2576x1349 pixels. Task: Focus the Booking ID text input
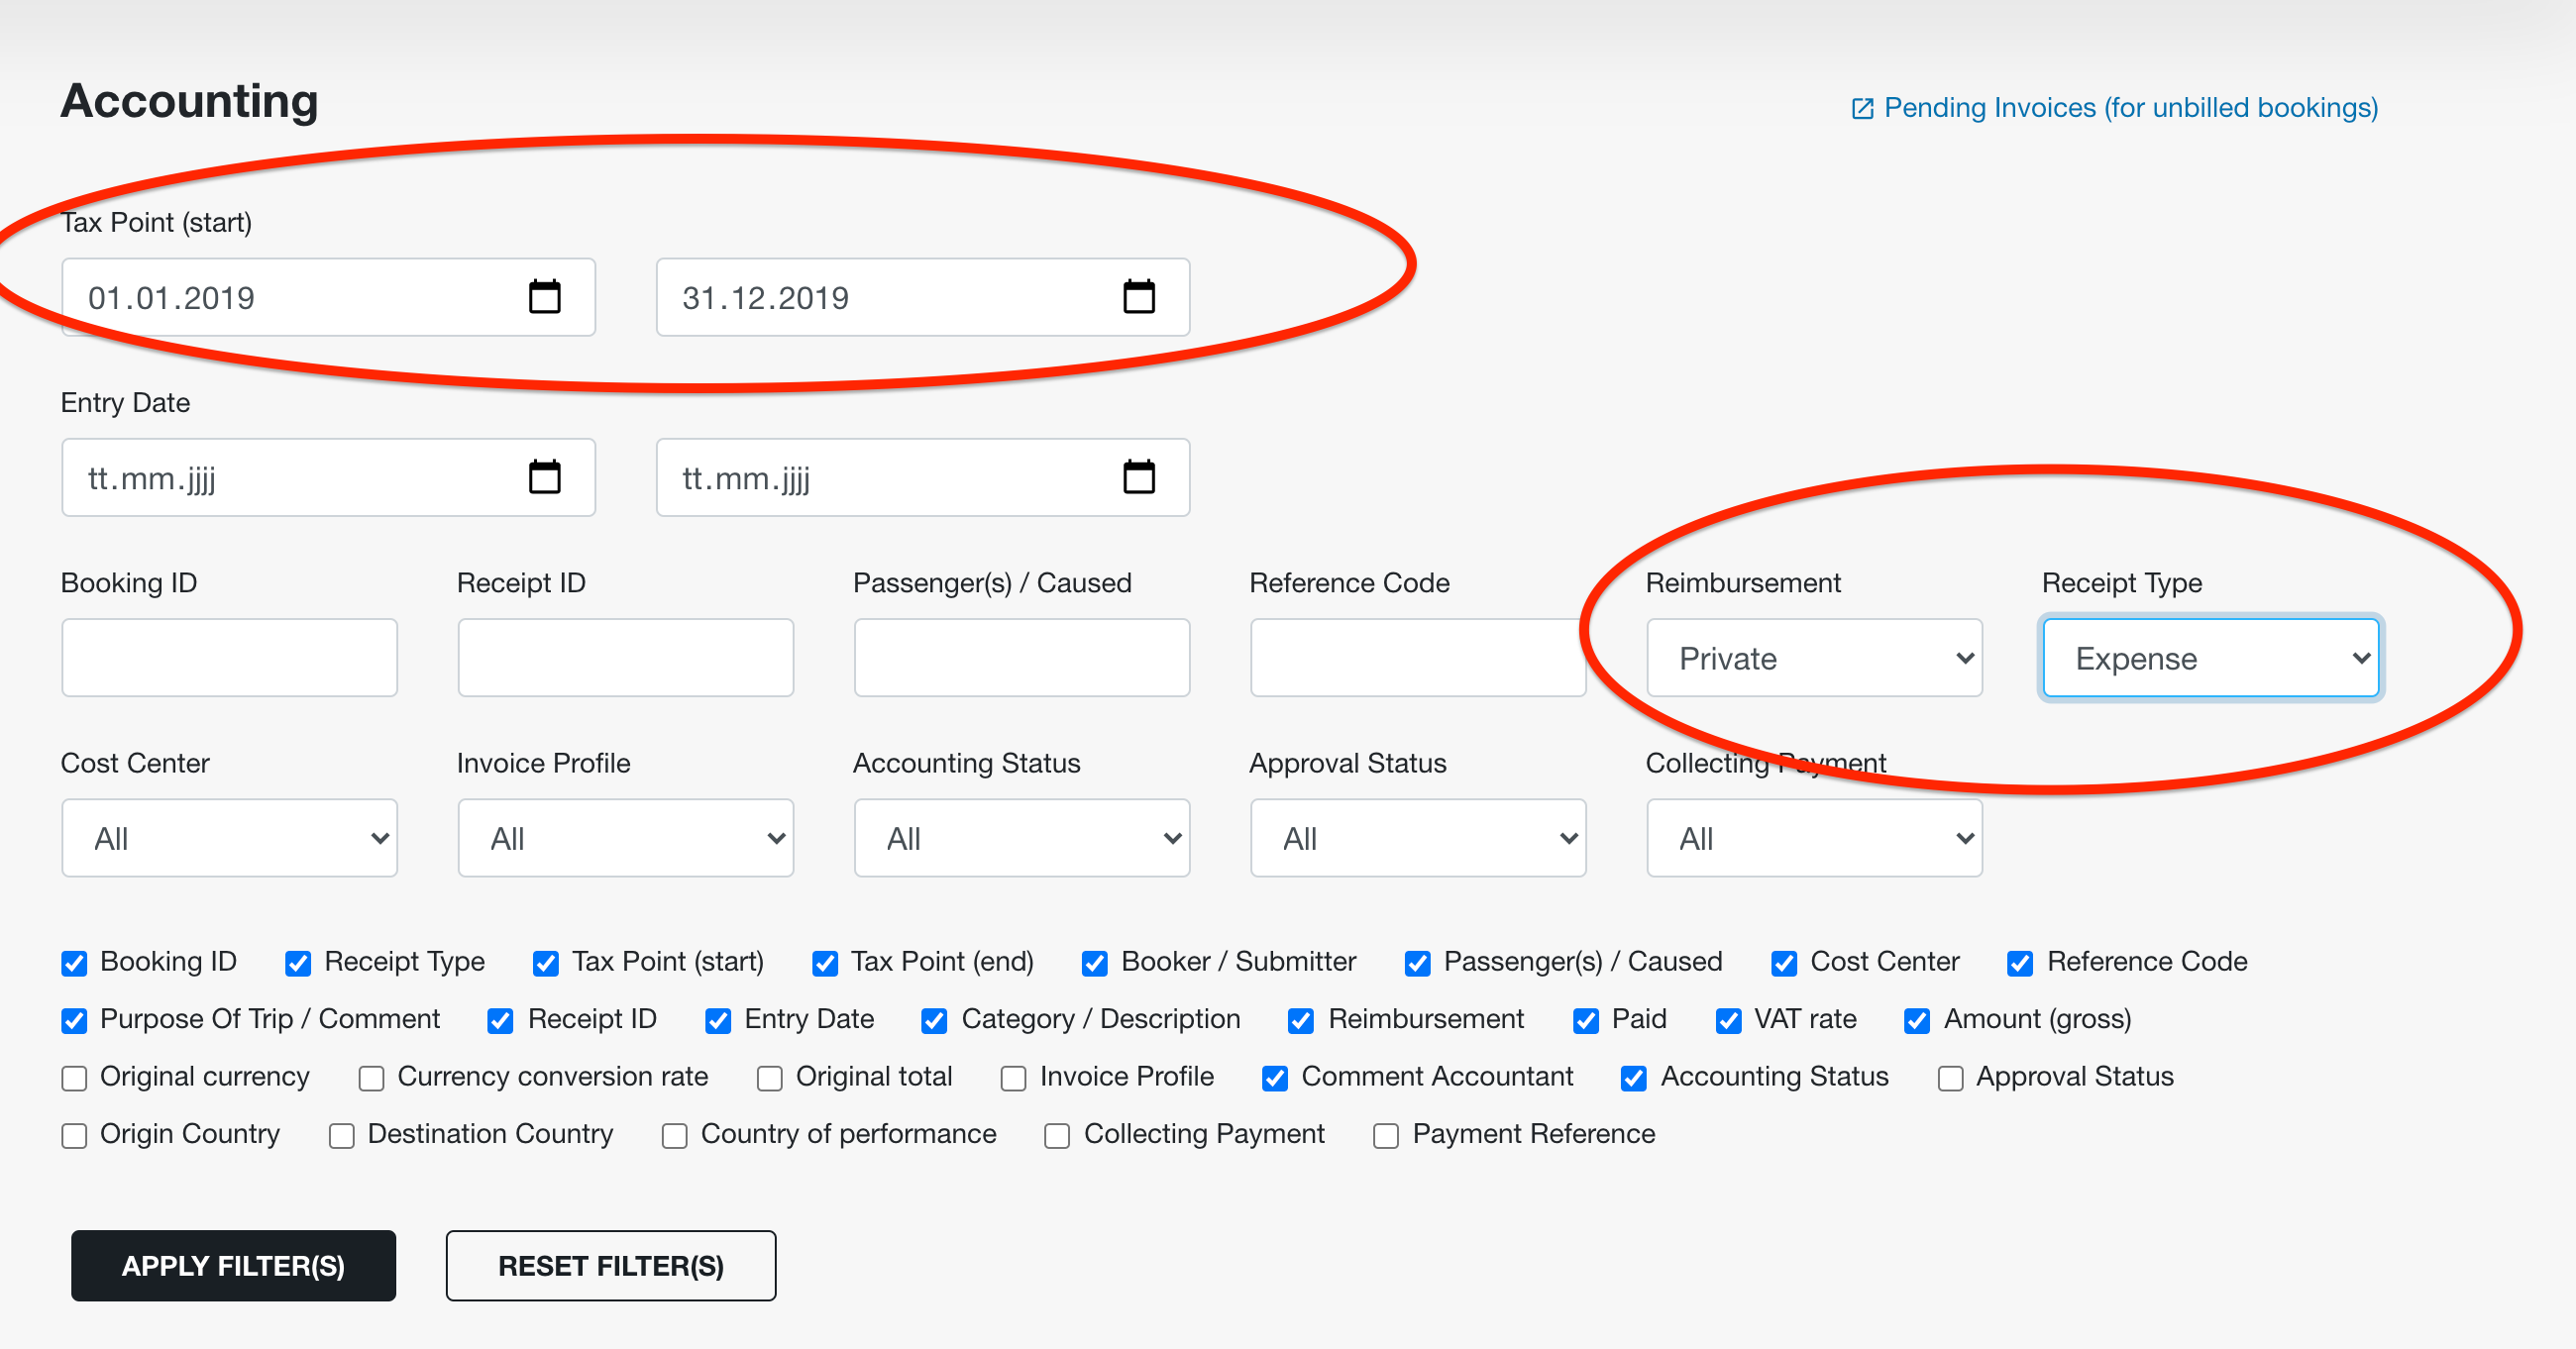pyautogui.click(x=229, y=657)
